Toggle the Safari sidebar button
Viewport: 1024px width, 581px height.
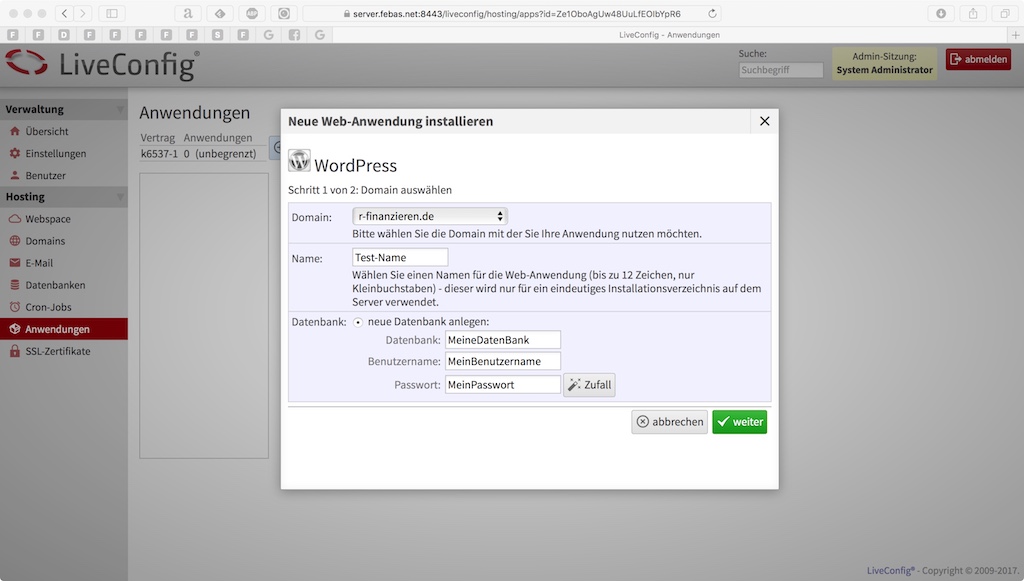pyautogui.click(x=112, y=13)
